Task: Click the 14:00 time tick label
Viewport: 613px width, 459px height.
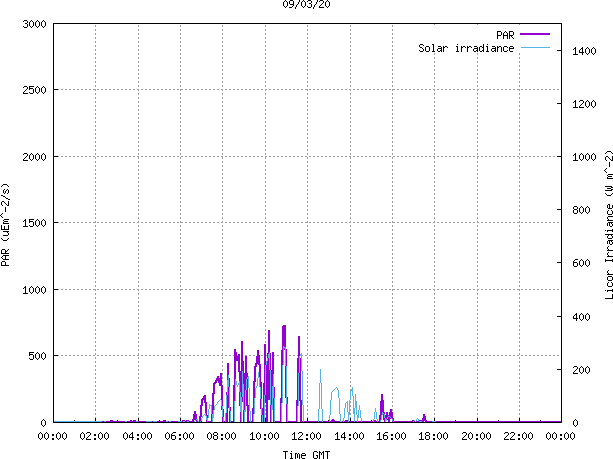Action: click(349, 436)
